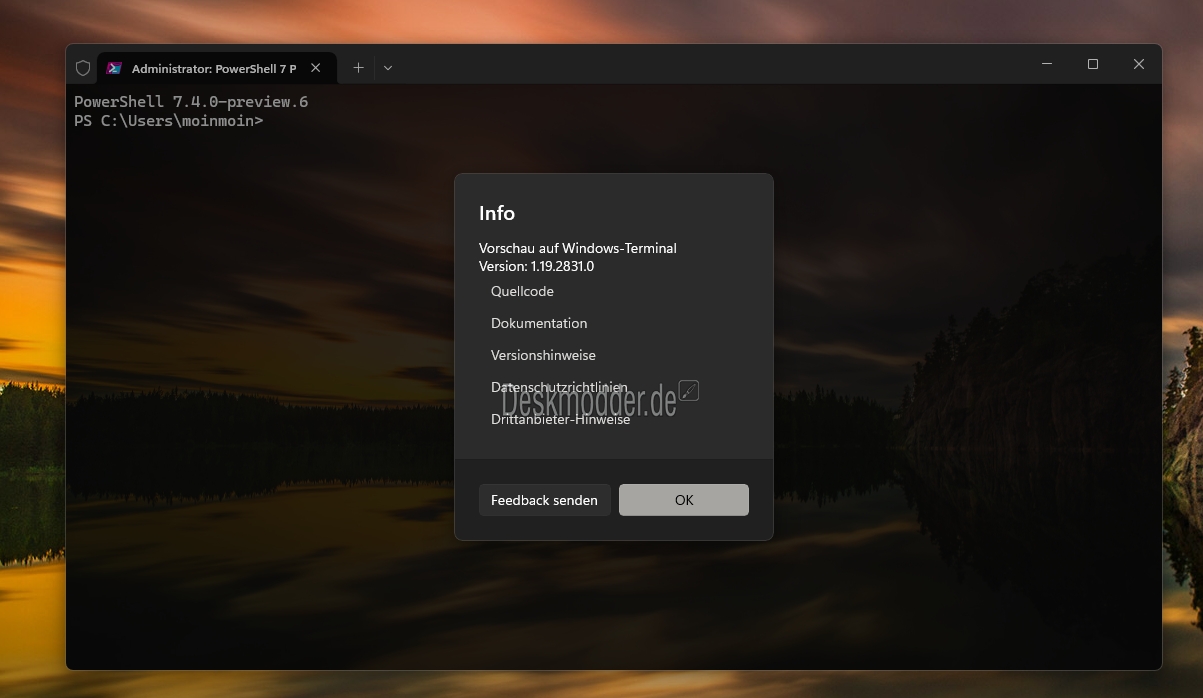Click the 'Vorschau auf Windows-Terminal' text

(x=578, y=248)
